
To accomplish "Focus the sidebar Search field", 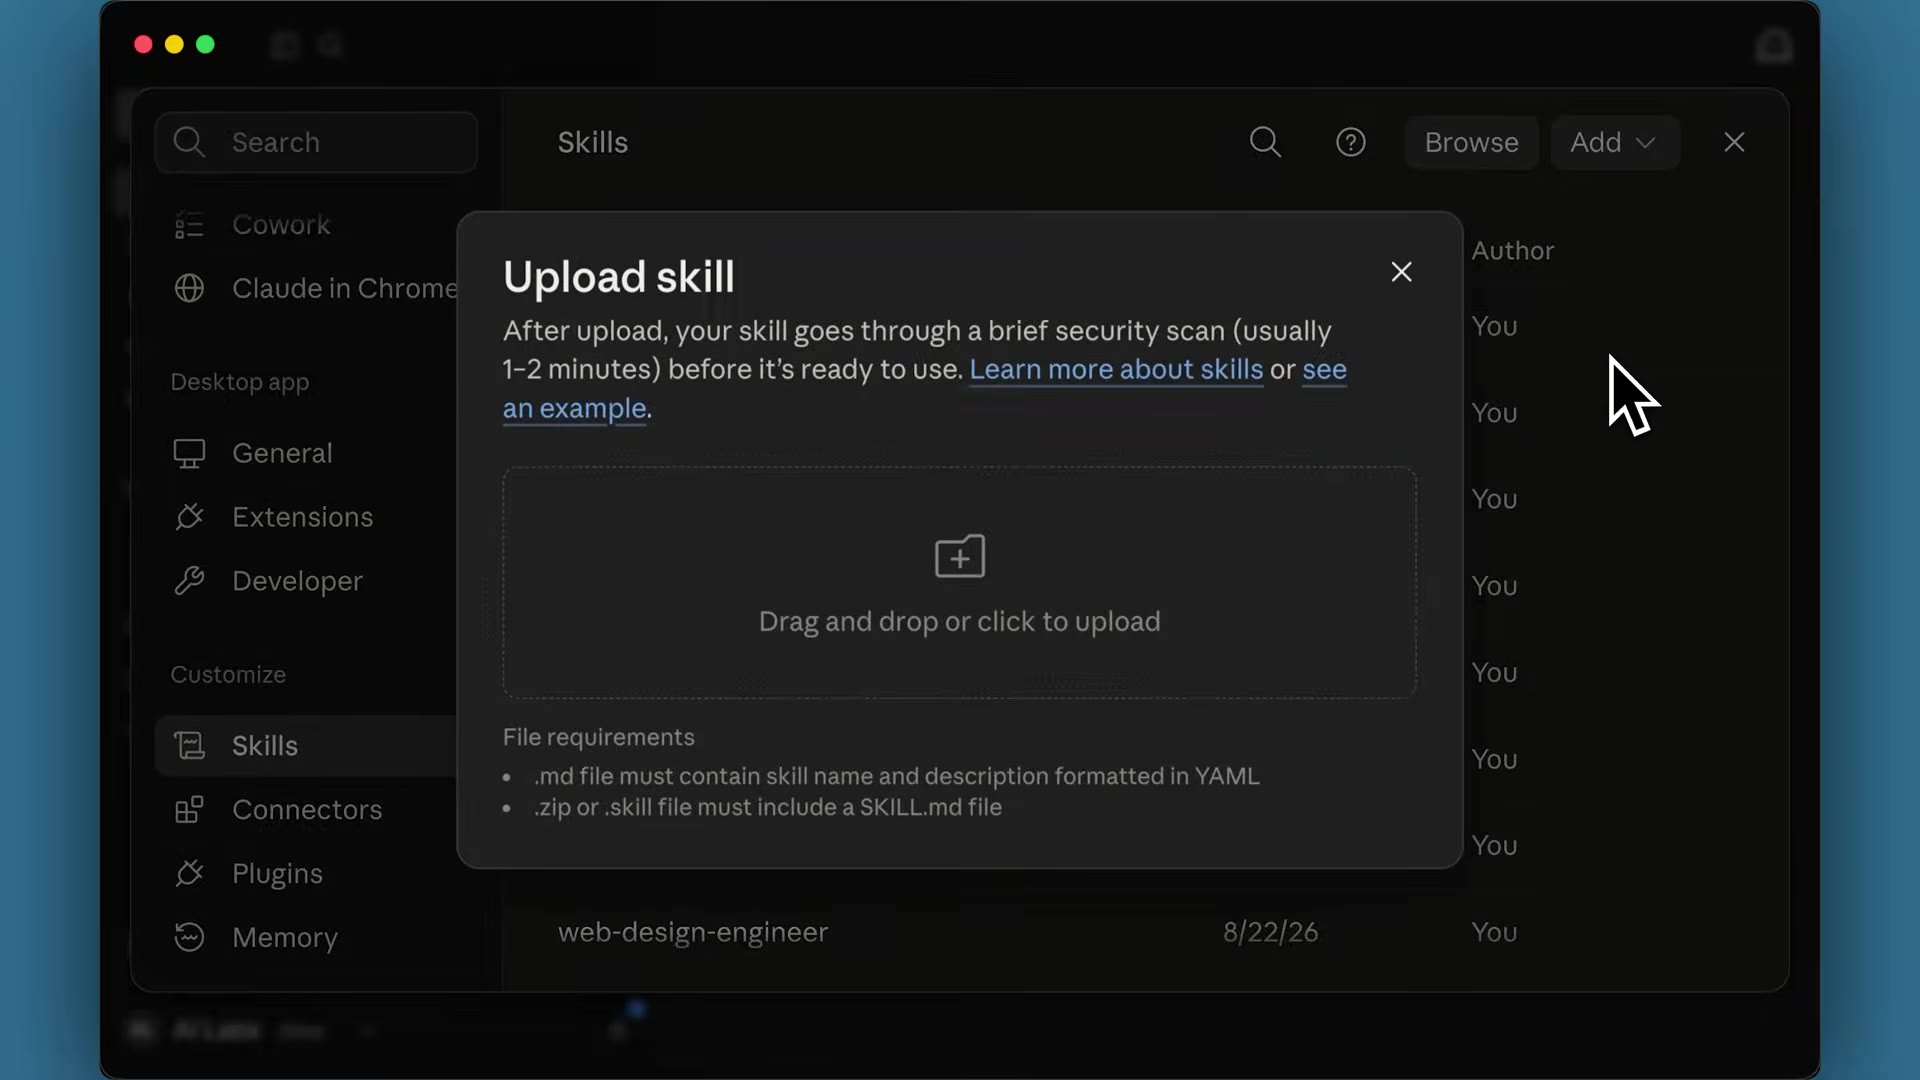I will pyautogui.click(x=316, y=142).
